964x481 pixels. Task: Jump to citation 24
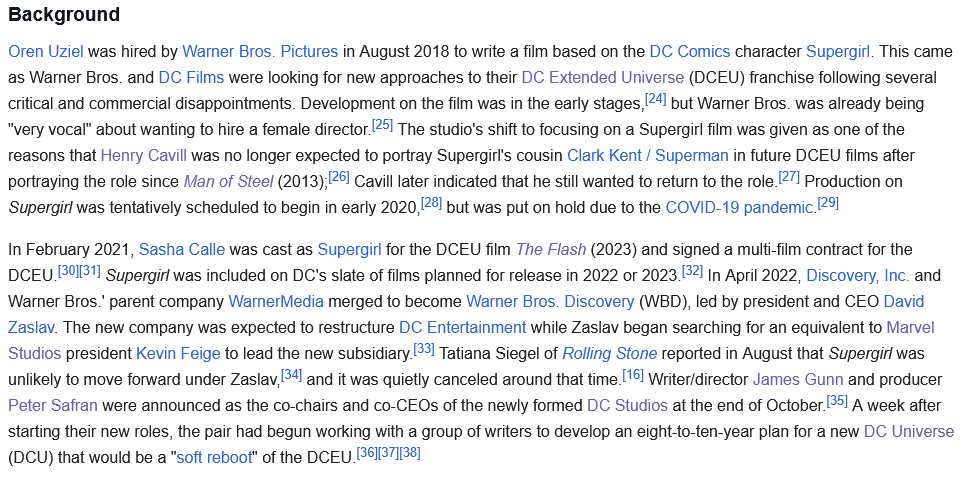655,99
